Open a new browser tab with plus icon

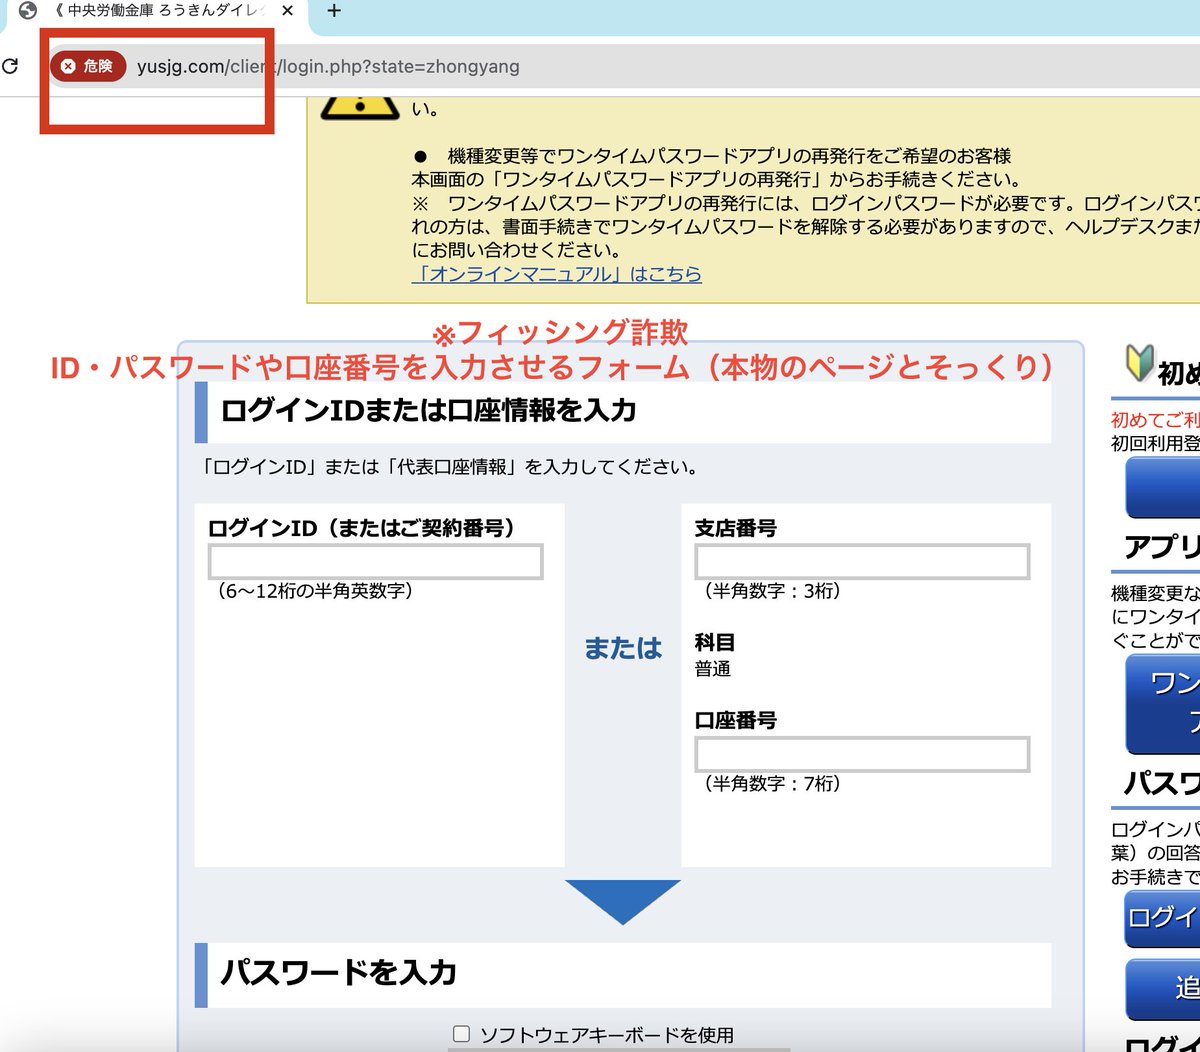pos(334,11)
